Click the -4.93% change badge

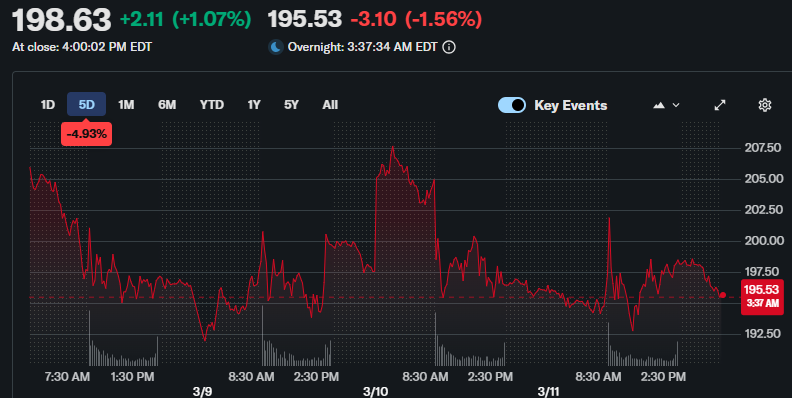coord(86,134)
